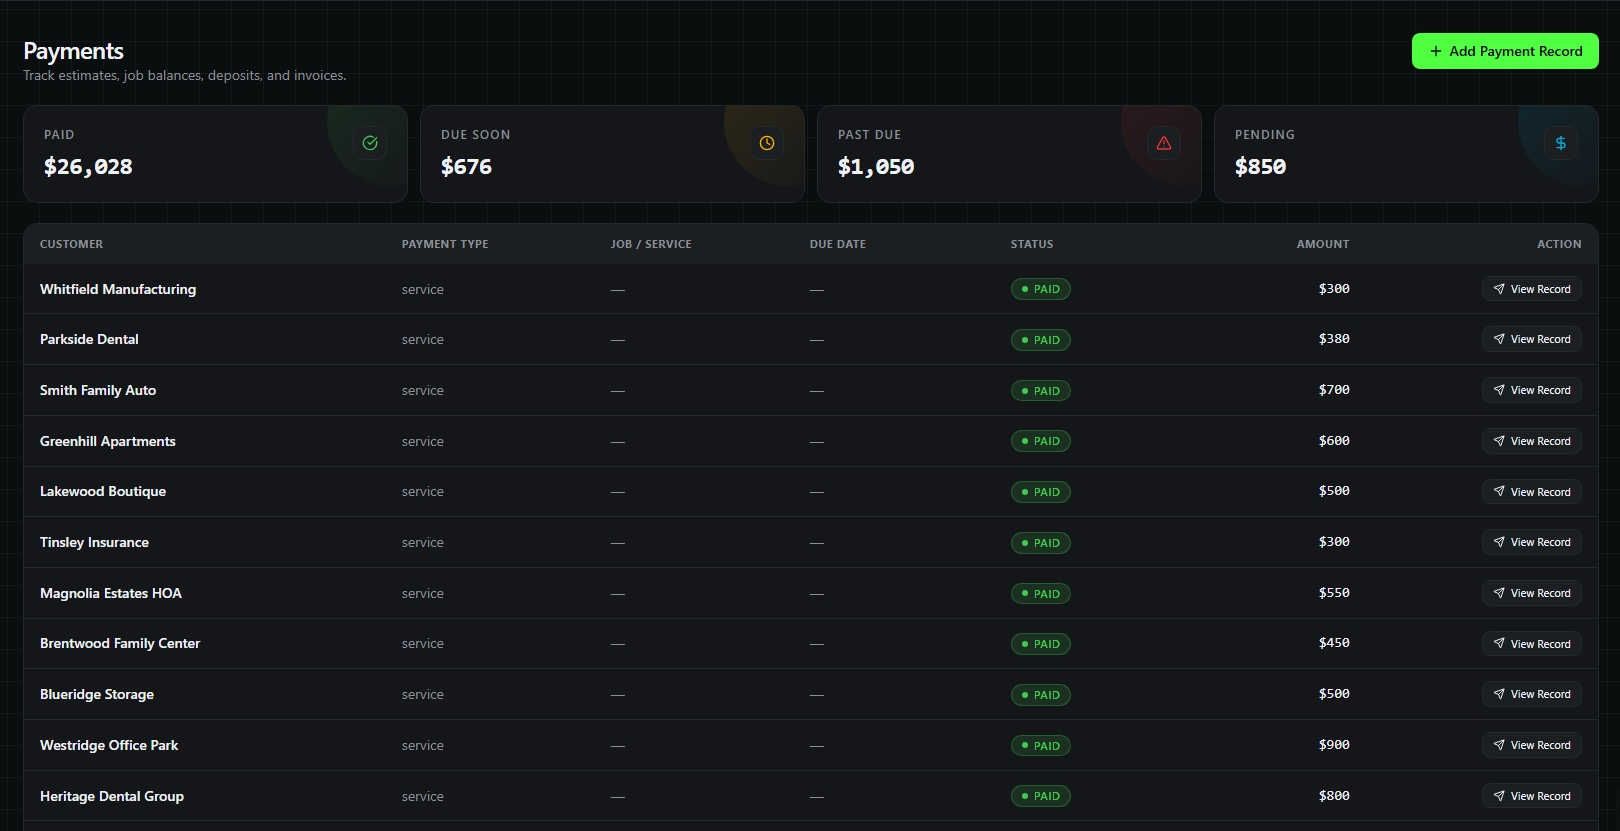Click the Amount column header
This screenshot has height=831, width=1620.
(x=1323, y=244)
